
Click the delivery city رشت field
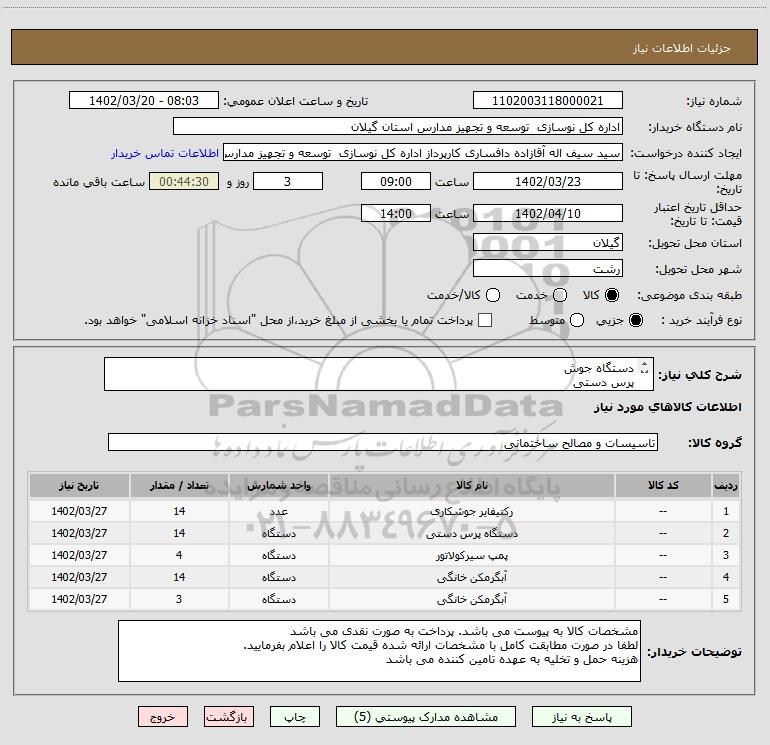click(548, 268)
